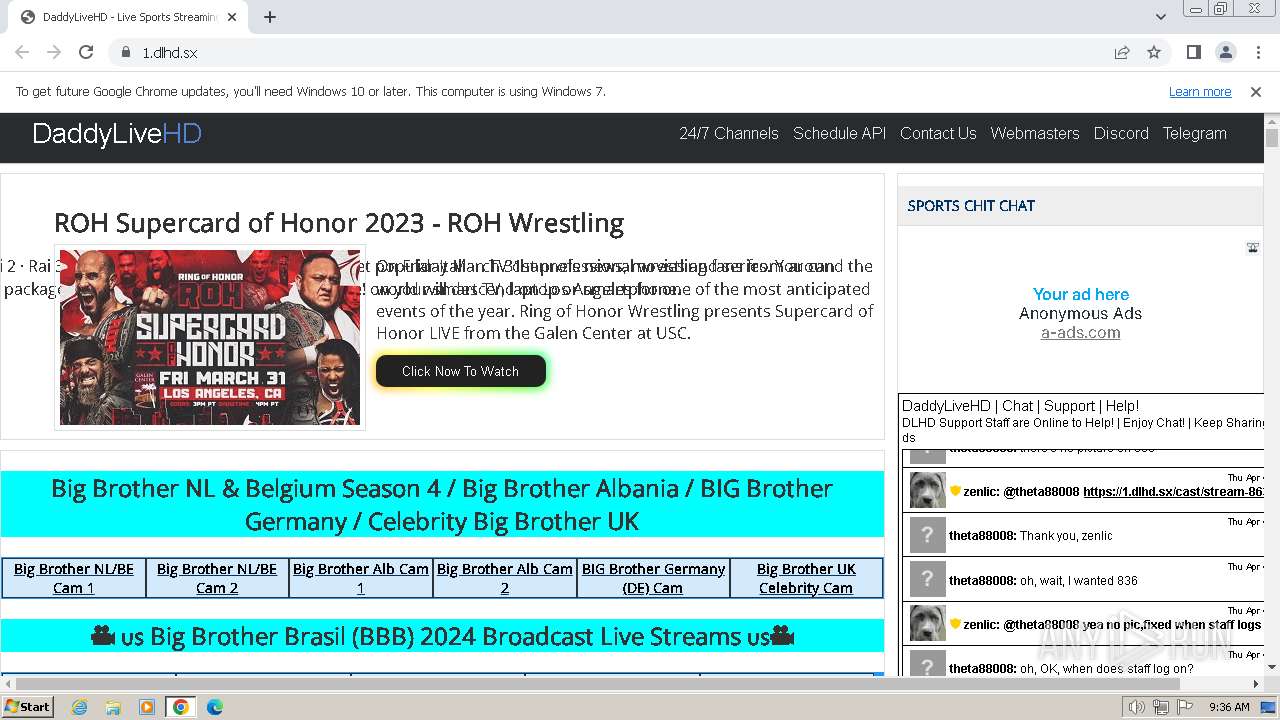Click the horizontal page scrollbar
The image size is (1280, 720).
click(597, 684)
